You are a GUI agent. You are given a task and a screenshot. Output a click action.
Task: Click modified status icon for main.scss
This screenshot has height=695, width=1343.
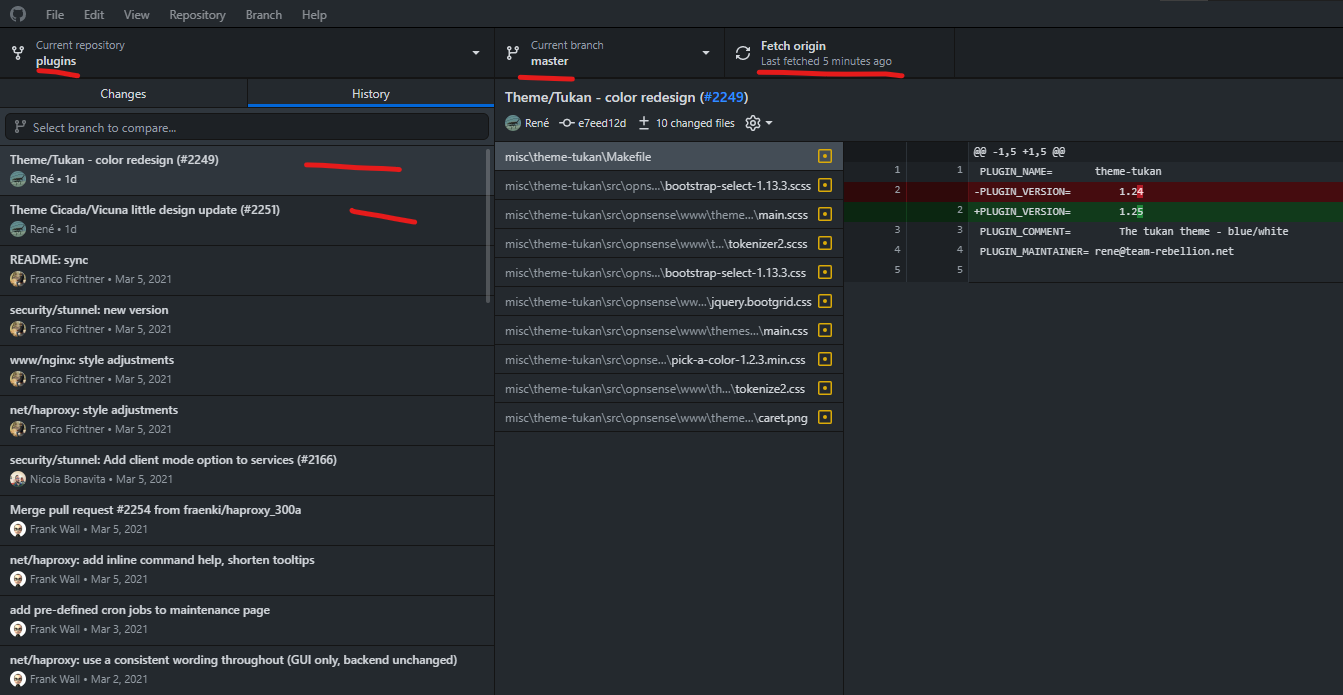pos(825,214)
